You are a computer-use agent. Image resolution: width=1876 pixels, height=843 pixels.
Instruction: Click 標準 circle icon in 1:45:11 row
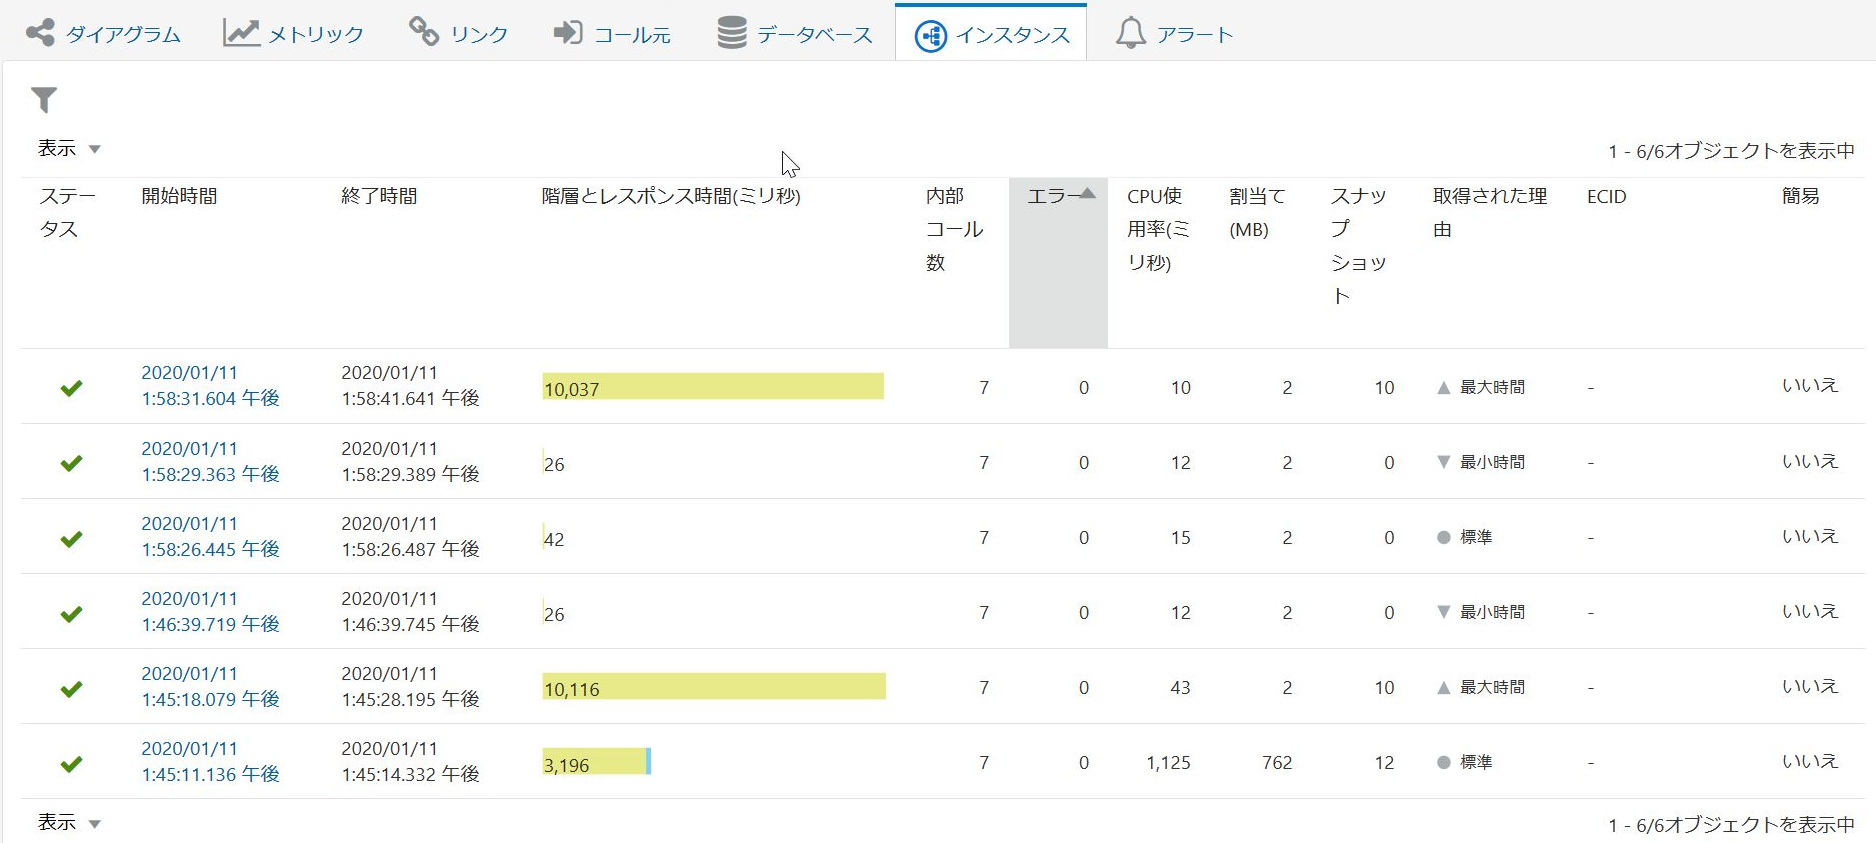[x=1443, y=762]
